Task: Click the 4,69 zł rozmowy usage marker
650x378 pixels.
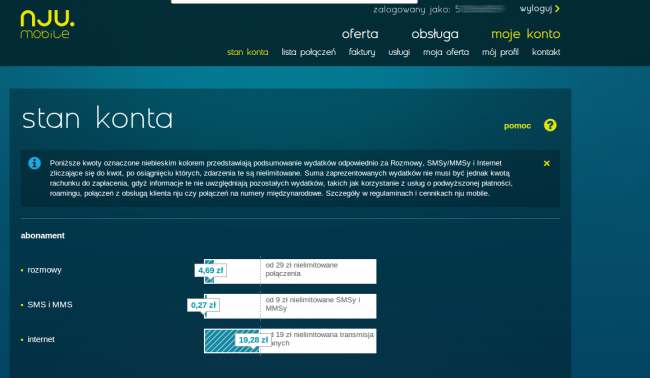Action: coord(211,270)
